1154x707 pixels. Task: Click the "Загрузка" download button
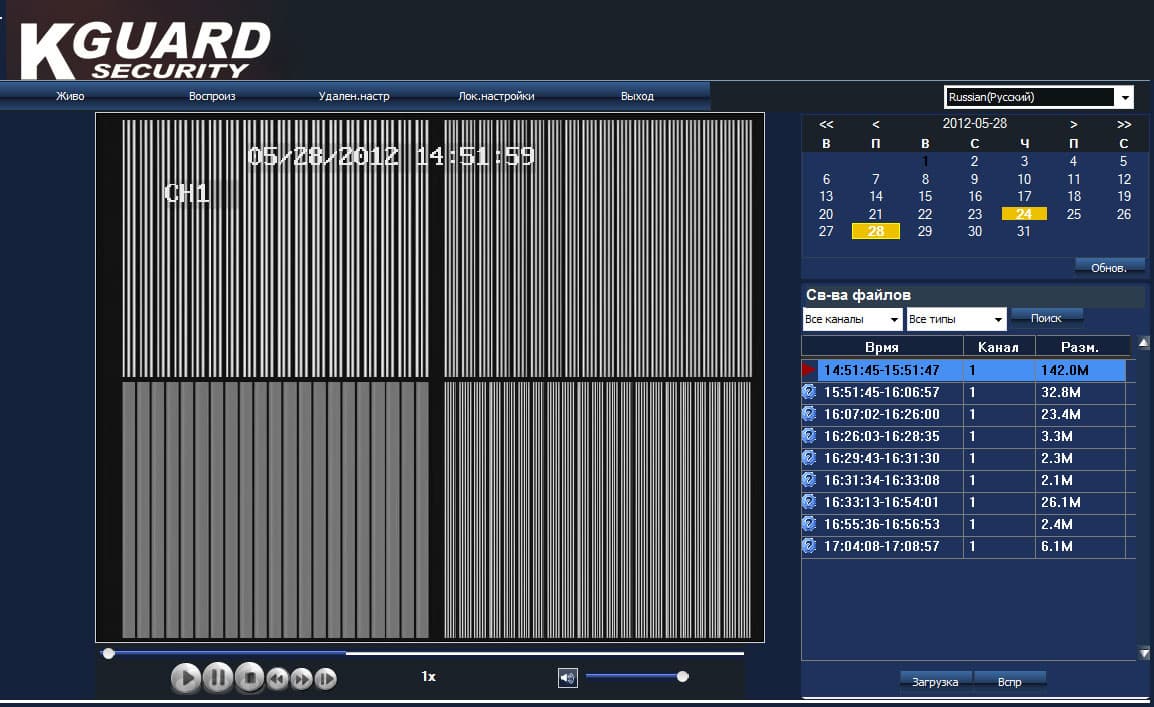pos(935,682)
